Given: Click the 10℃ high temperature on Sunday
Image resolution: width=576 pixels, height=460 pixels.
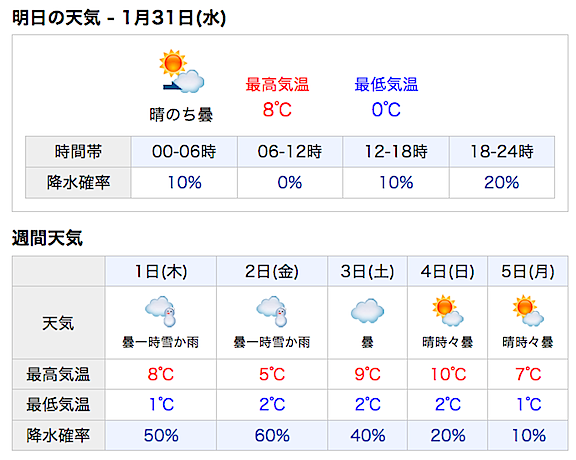Looking at the screenshot, I should click(448, 374).
